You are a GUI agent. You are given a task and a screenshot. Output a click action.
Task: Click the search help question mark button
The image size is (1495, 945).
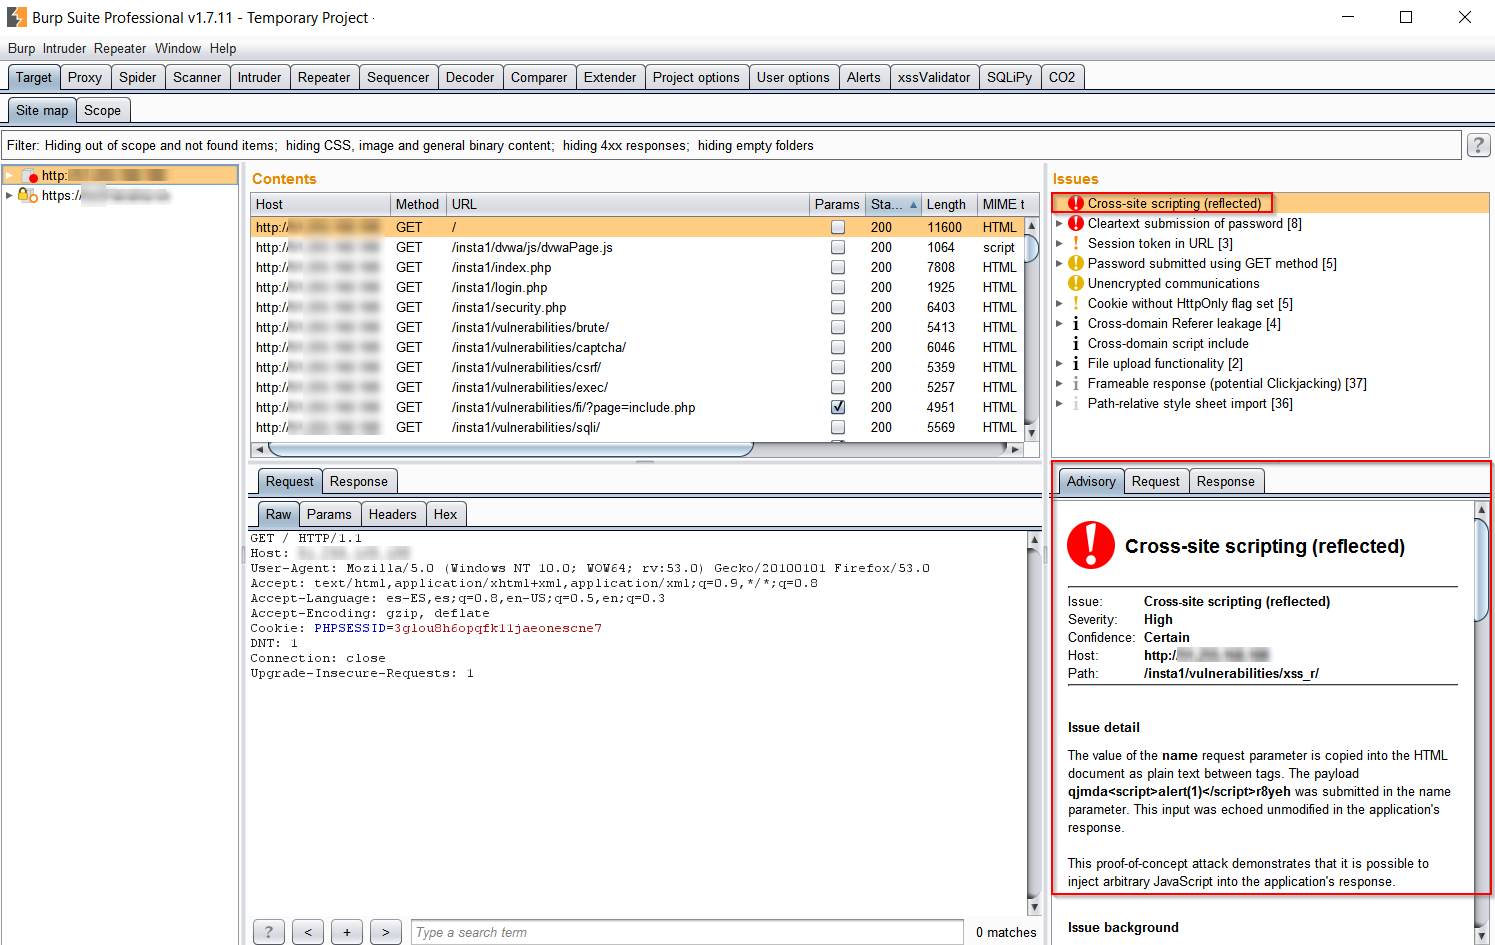268,932
